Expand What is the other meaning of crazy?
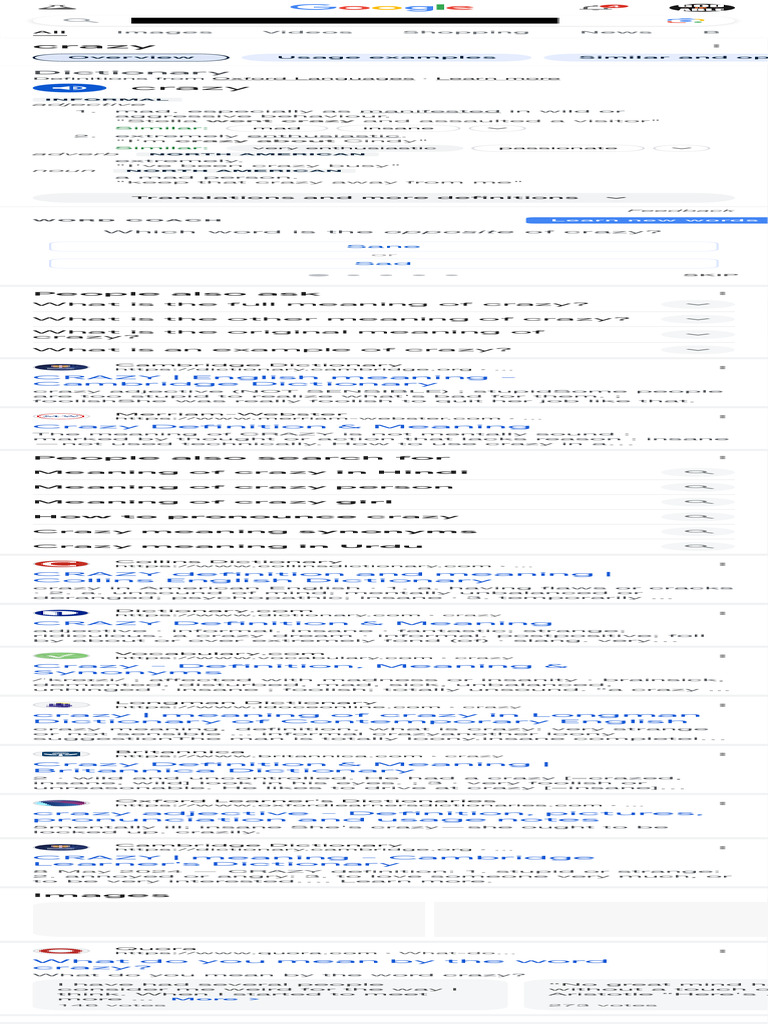The width and height of the screenshot is (768, 1024). 697,319
